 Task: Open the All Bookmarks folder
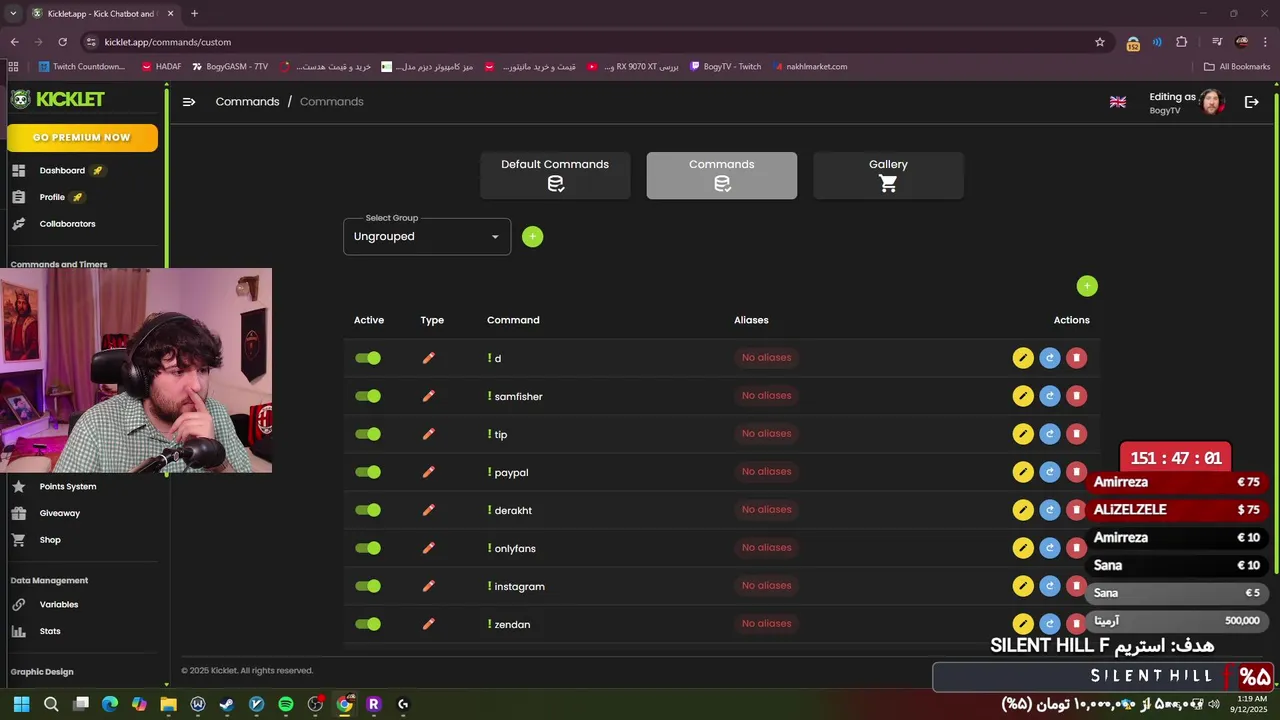(1237, 67)
